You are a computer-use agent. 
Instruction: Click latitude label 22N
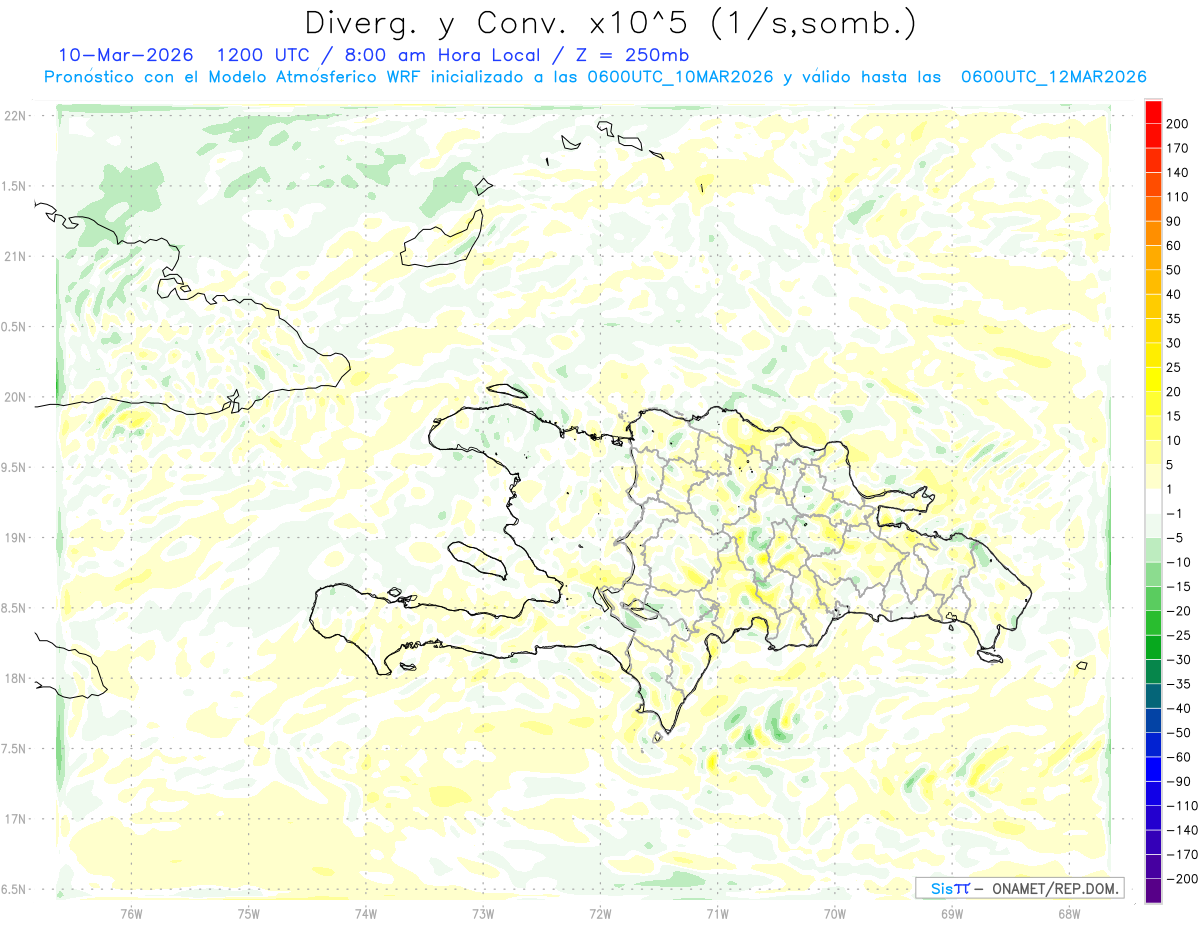click(15, 116)
